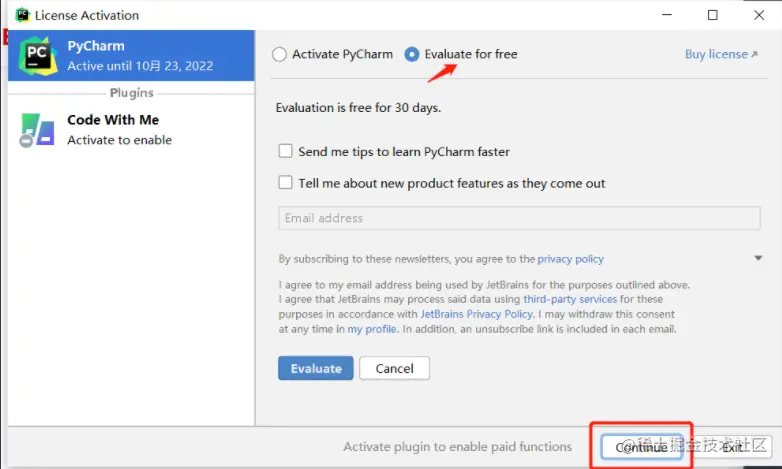Screen dimensions: 782x469
Task: Open the third-party services link
Action: [570, 299]
